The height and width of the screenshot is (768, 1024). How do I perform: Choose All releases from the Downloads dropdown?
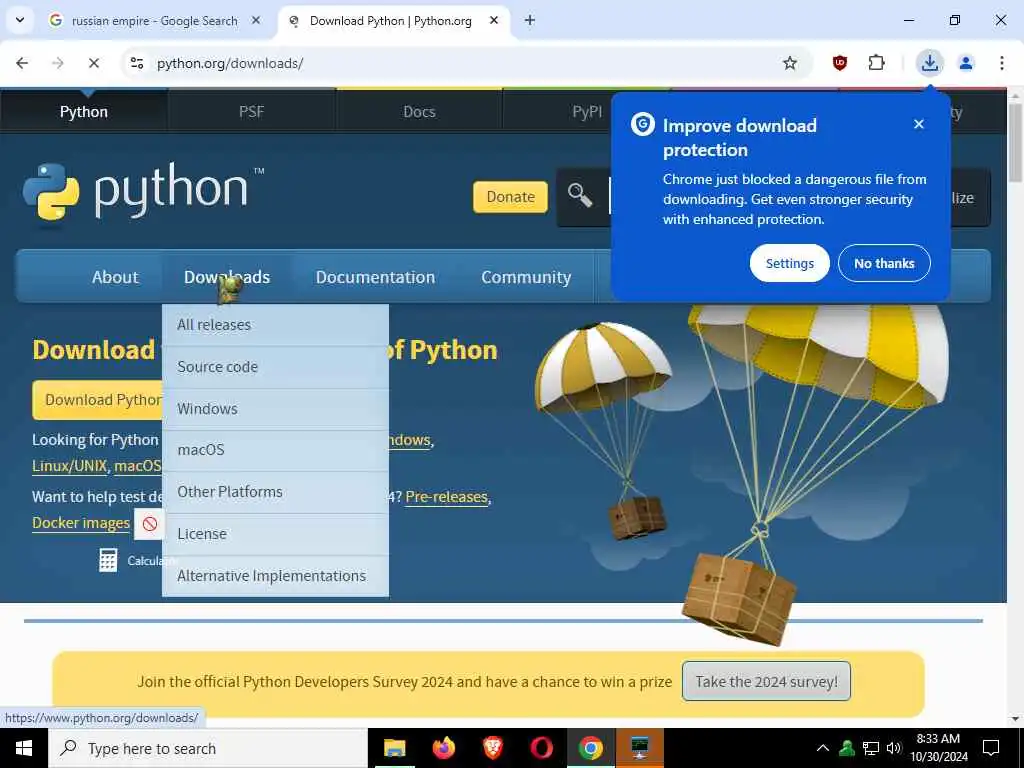click(275, 325)
